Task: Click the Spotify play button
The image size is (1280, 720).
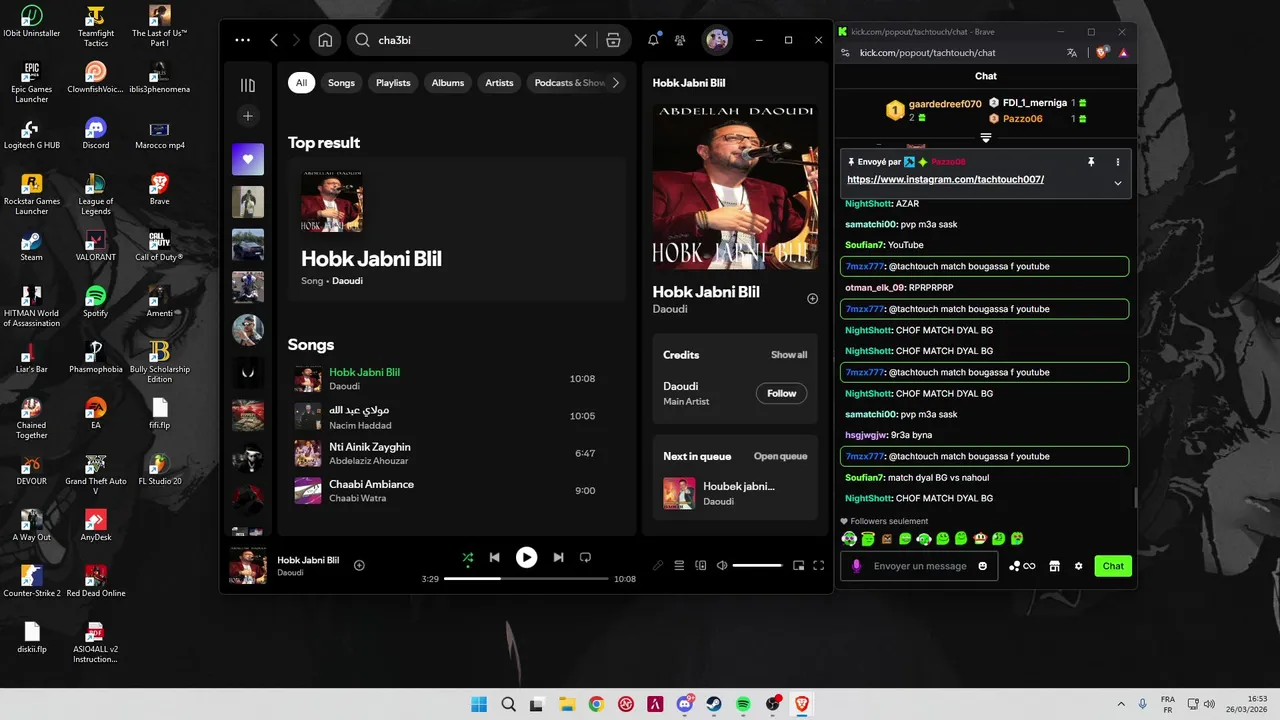Action: [x=526, y=558]
